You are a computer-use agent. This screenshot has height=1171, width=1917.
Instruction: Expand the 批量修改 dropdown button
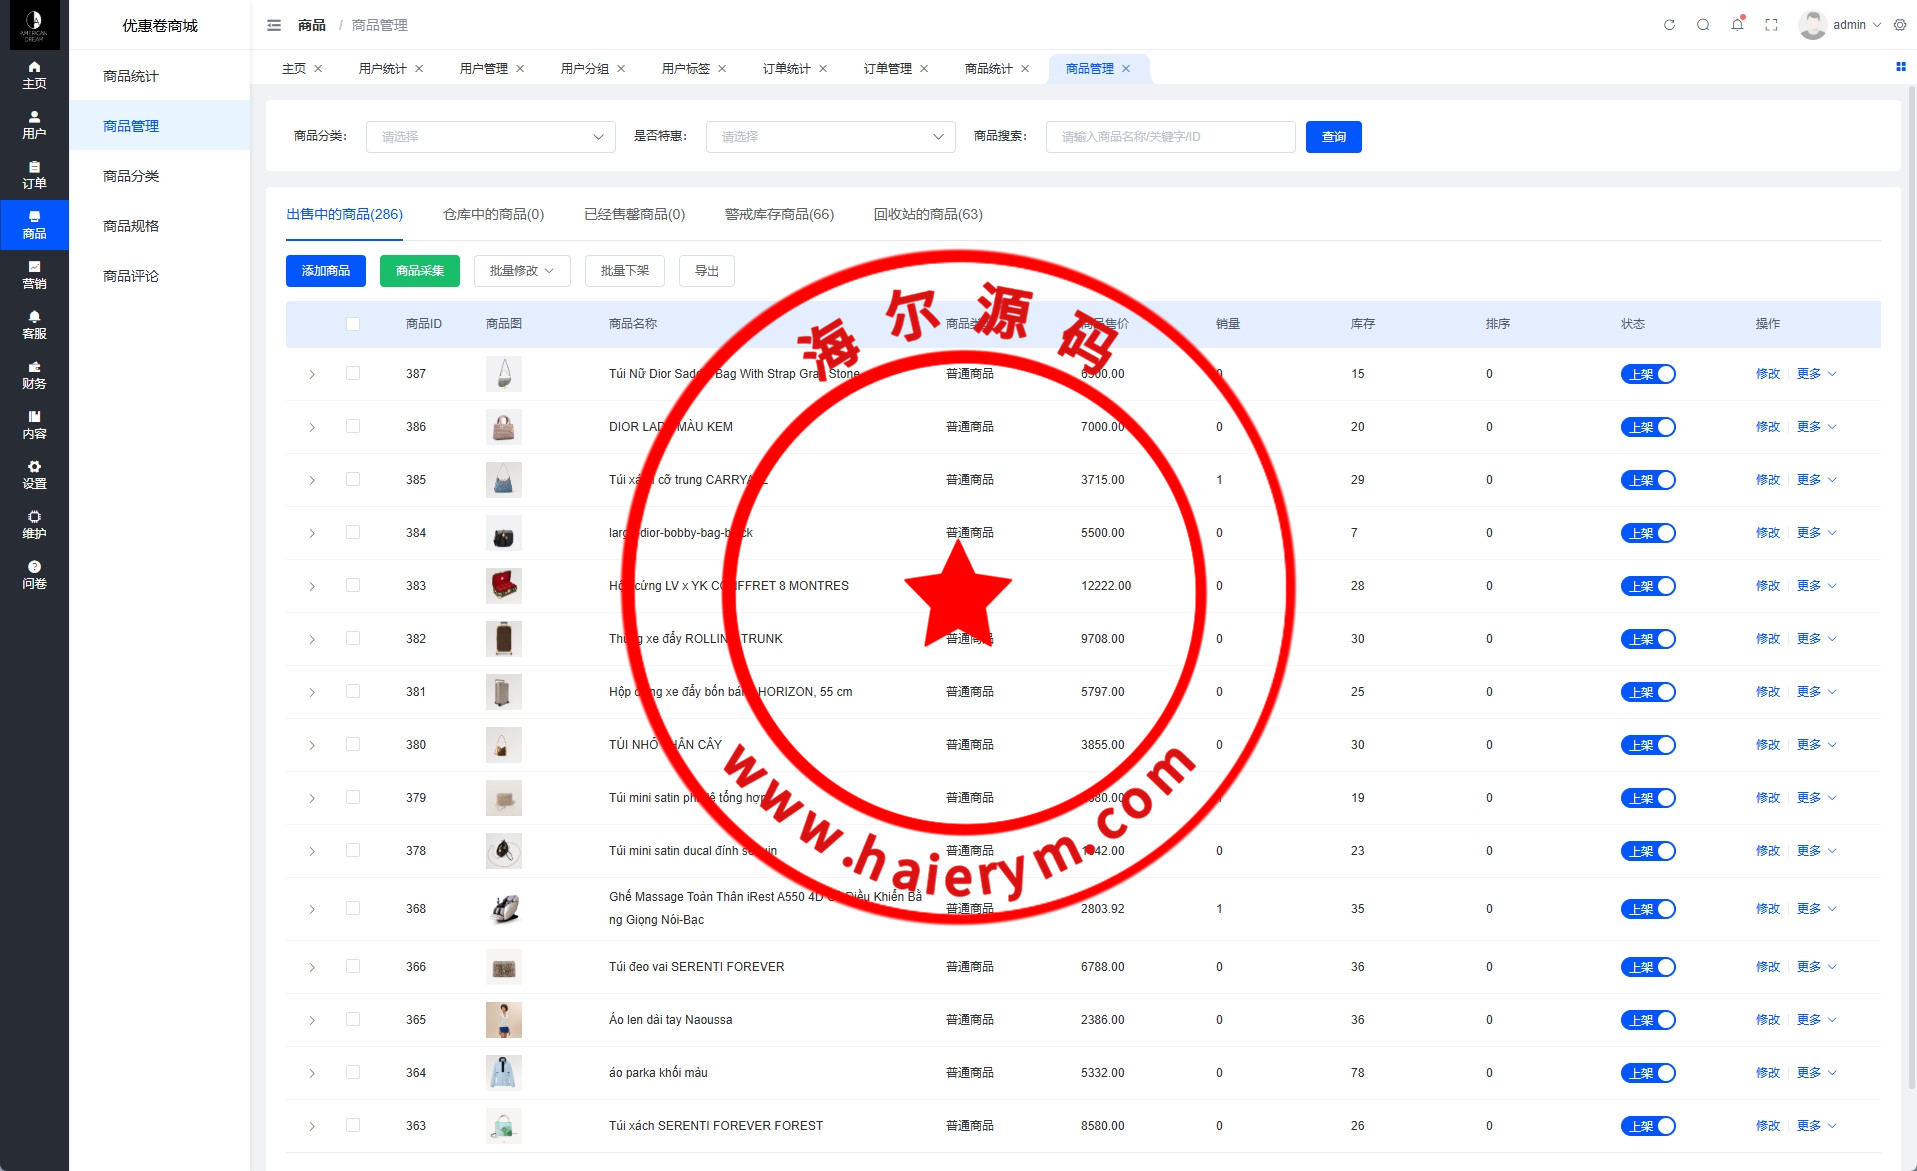pyautogui.click(x=522, y=271)
